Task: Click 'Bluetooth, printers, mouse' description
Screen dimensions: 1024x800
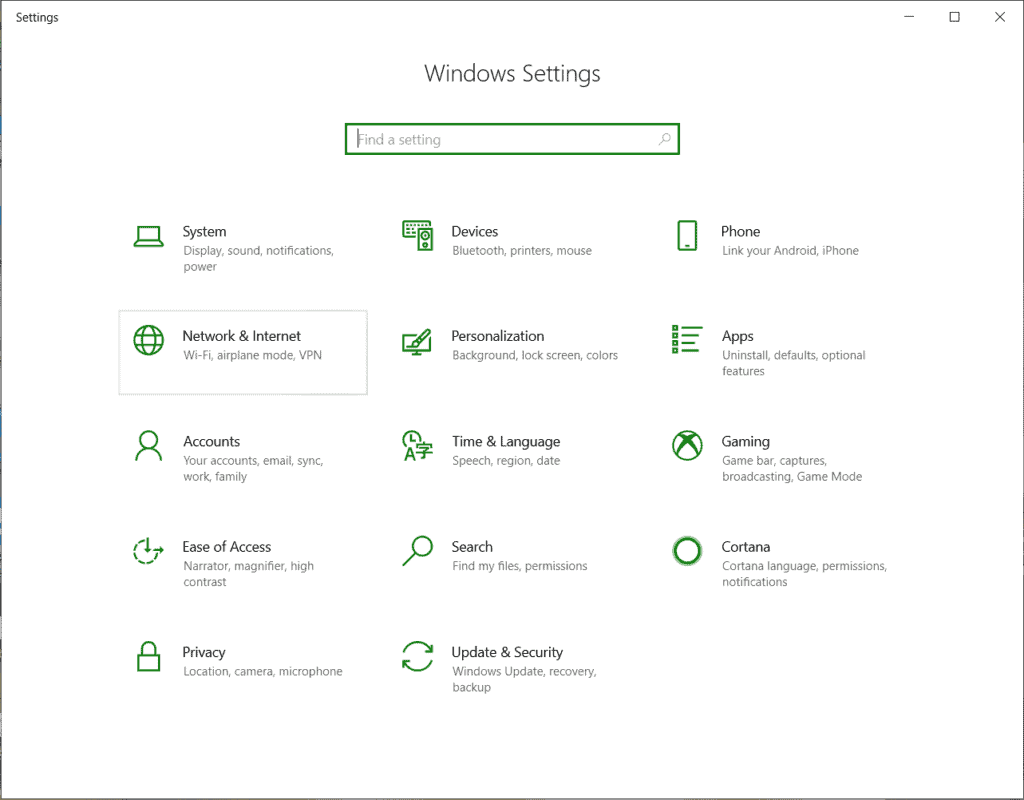Action: [x=522, y=251]
